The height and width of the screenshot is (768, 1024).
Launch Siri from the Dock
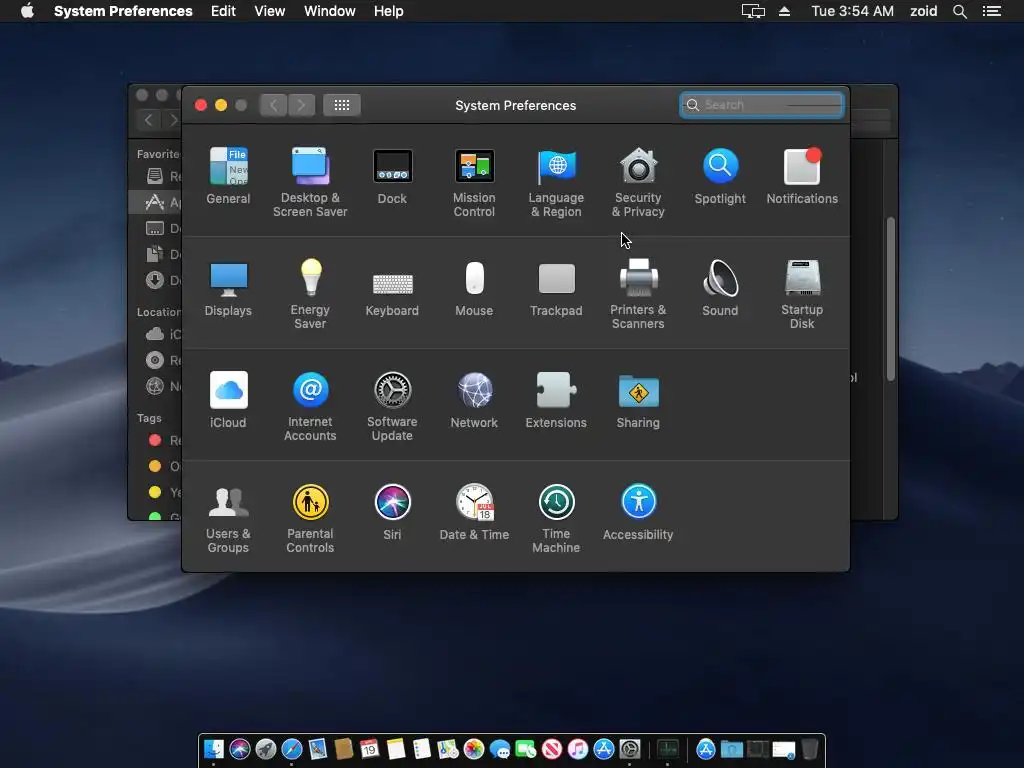click(240, 749)
